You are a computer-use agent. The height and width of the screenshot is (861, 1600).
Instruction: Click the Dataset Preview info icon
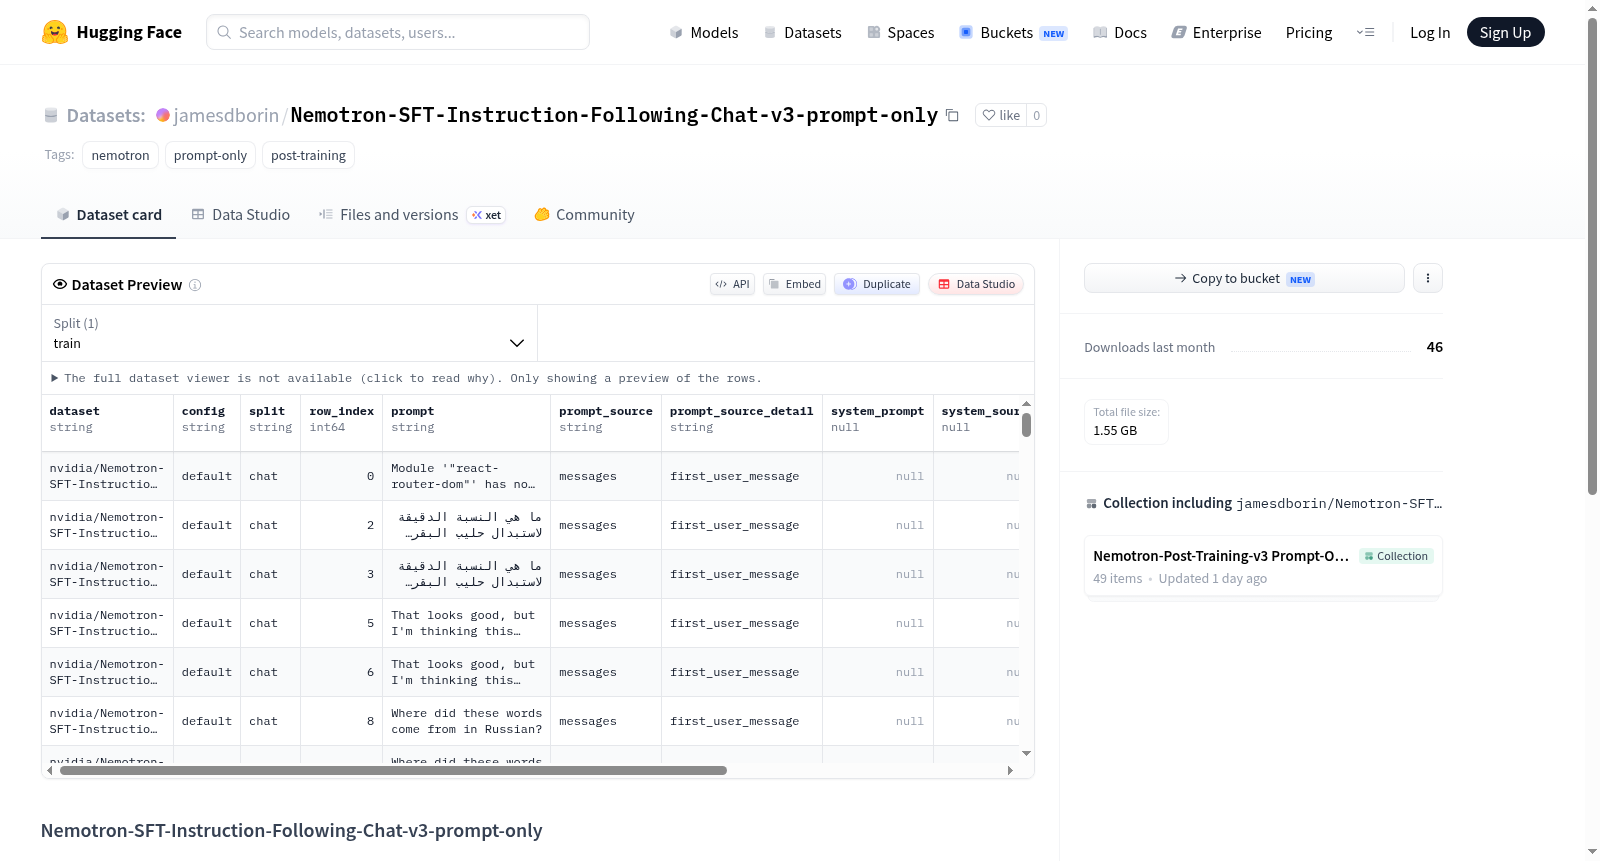click(x=195, y=285)
